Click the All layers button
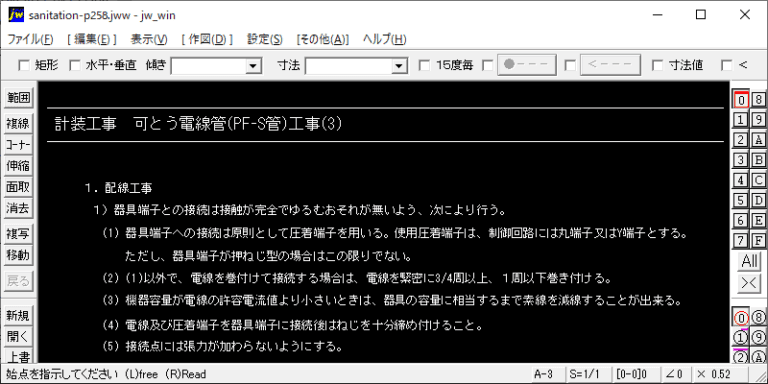This screenshot has width=768, height=384. 749,261
